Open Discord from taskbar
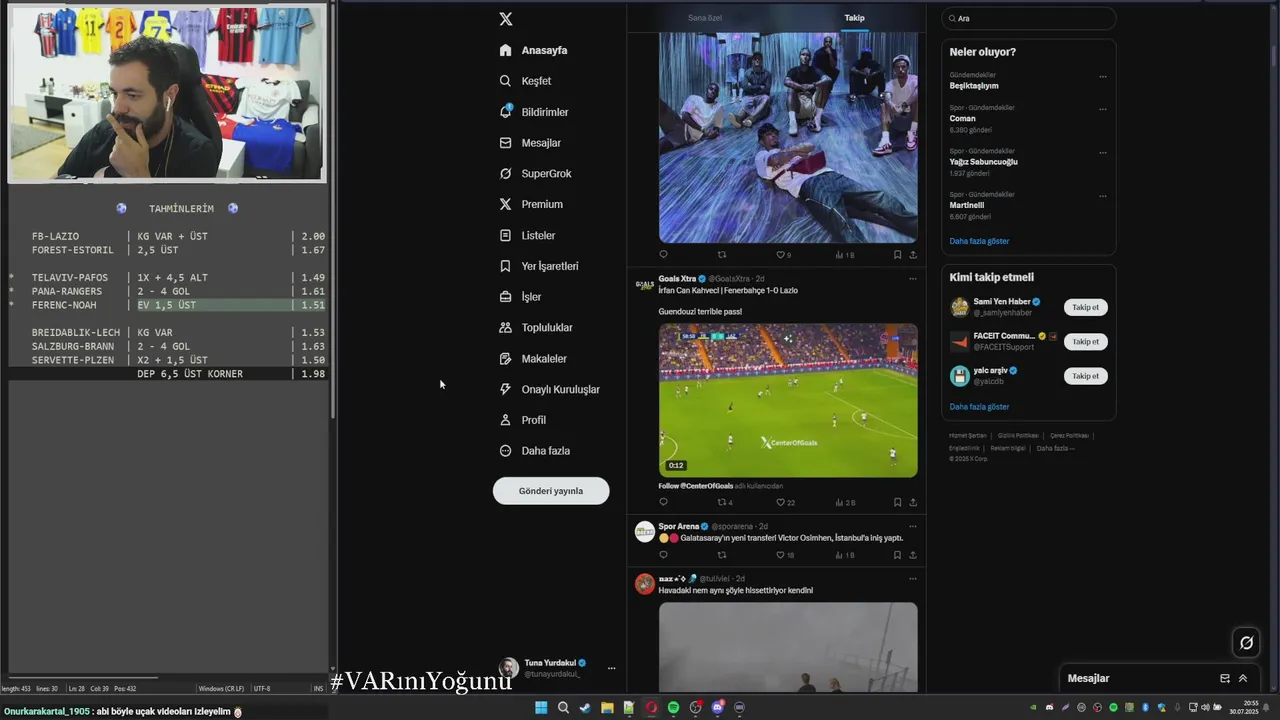1280x720 pixels. [x=717, y=708]
